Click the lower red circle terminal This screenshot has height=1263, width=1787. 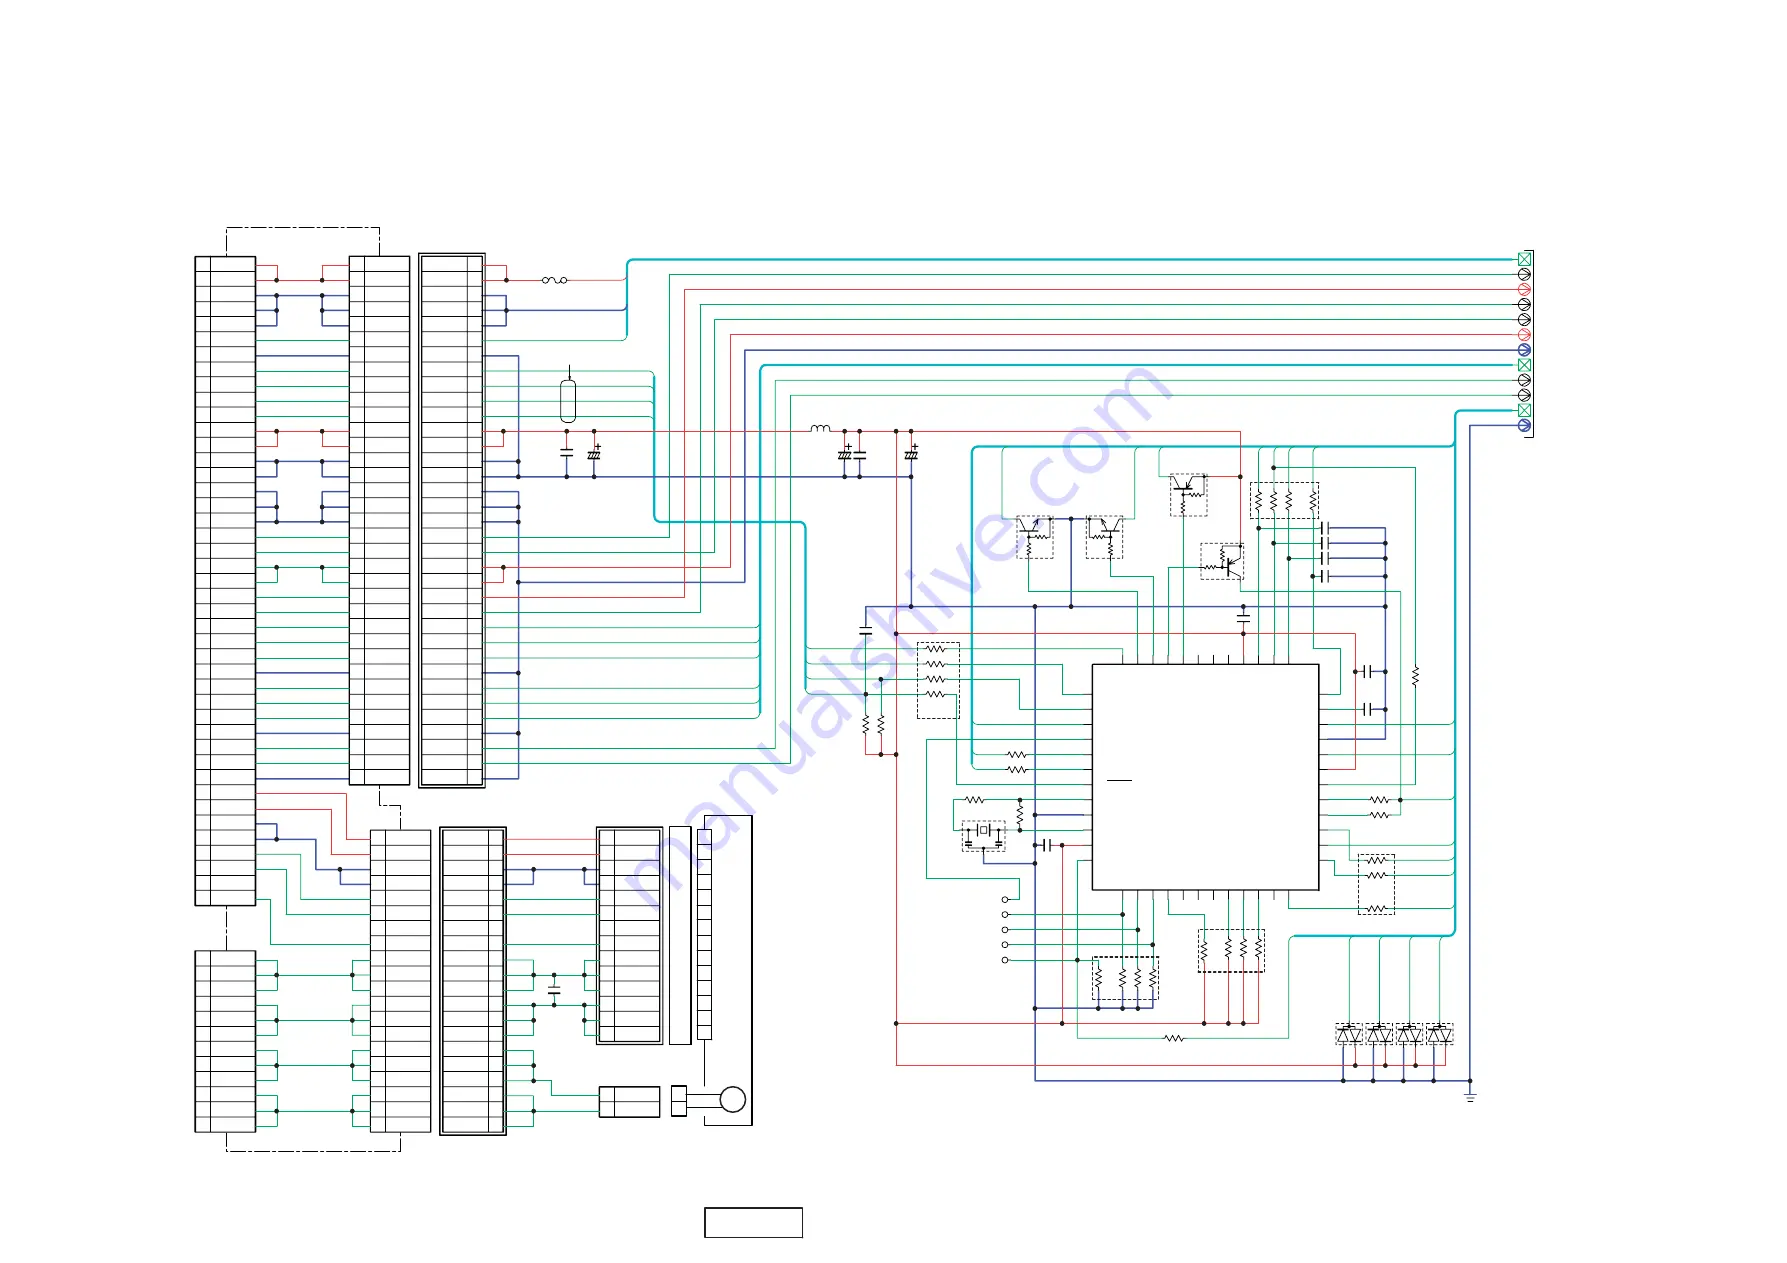[x=1524, y=335]
